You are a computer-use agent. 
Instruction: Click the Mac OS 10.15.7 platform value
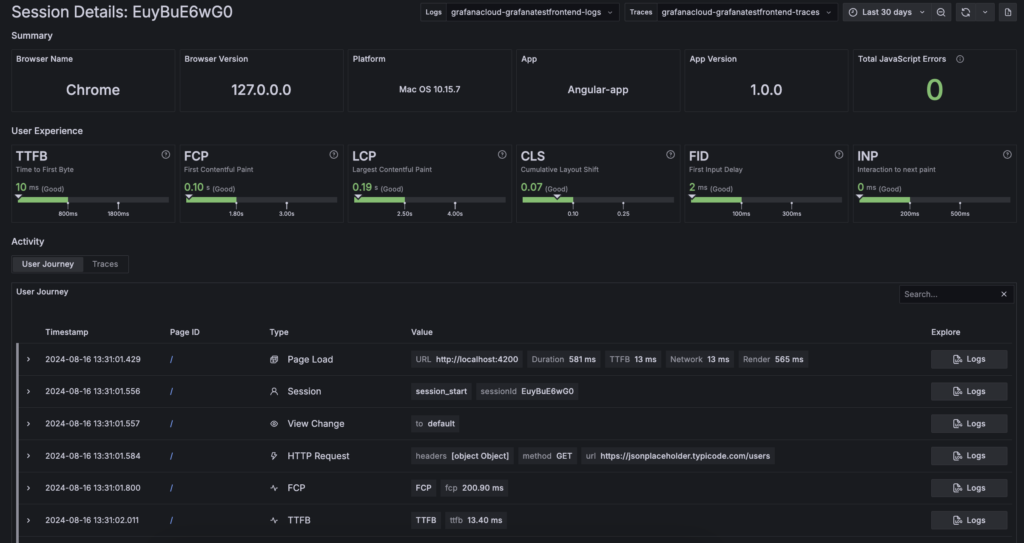430,90
